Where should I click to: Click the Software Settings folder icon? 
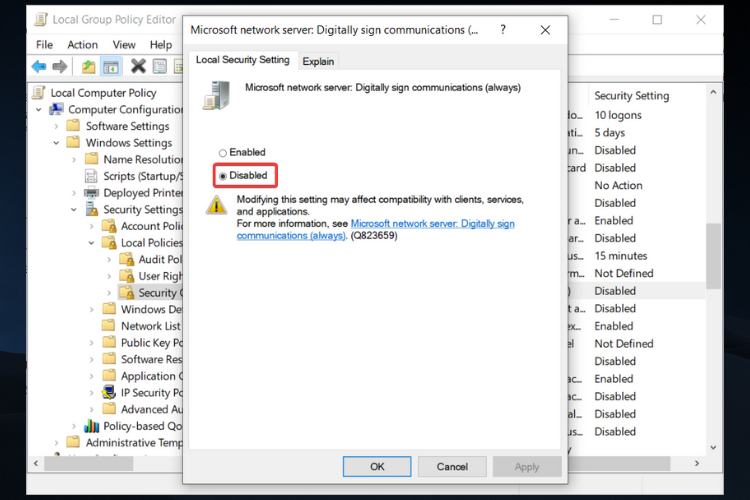click(73, 126)
